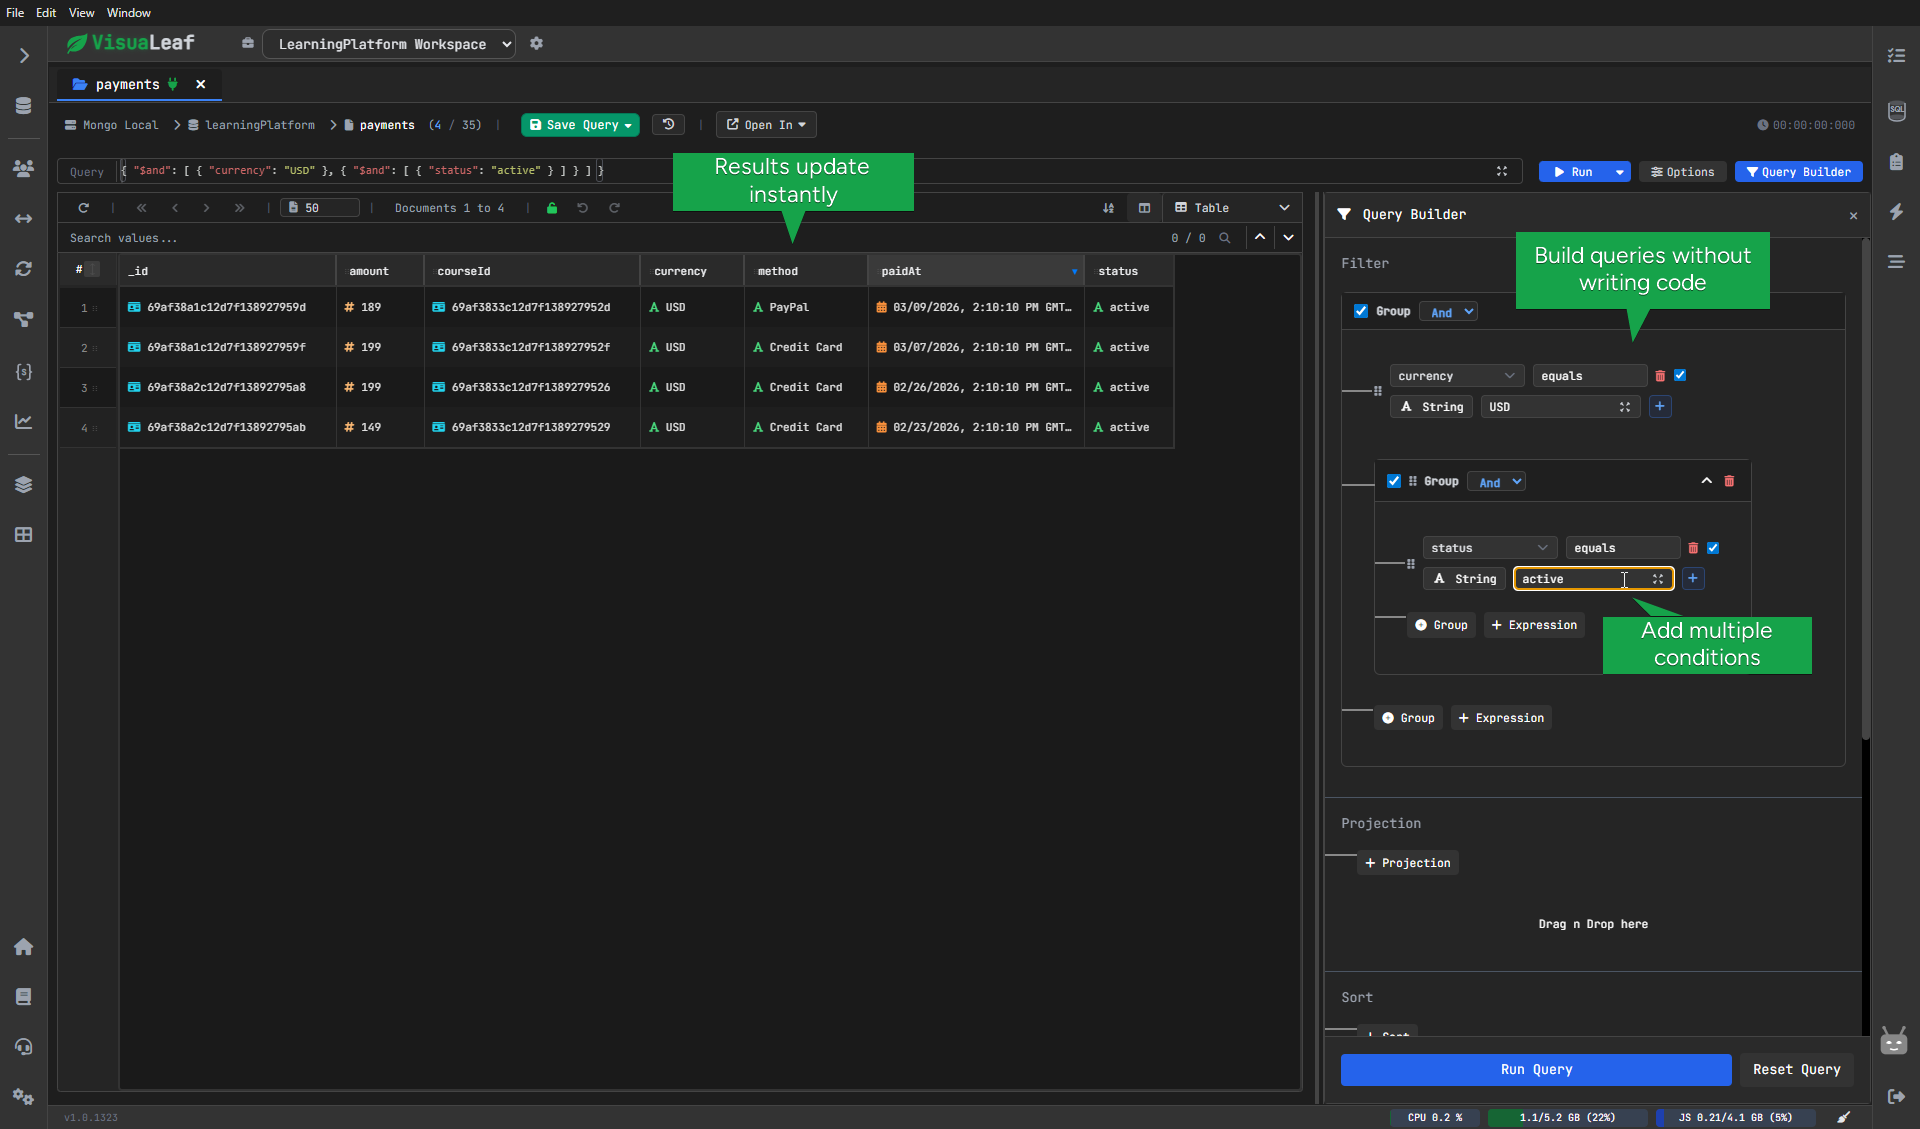Toggle the top Group filter checkbox
The image size is (1920, 1129).
[x=1361, y=311]
